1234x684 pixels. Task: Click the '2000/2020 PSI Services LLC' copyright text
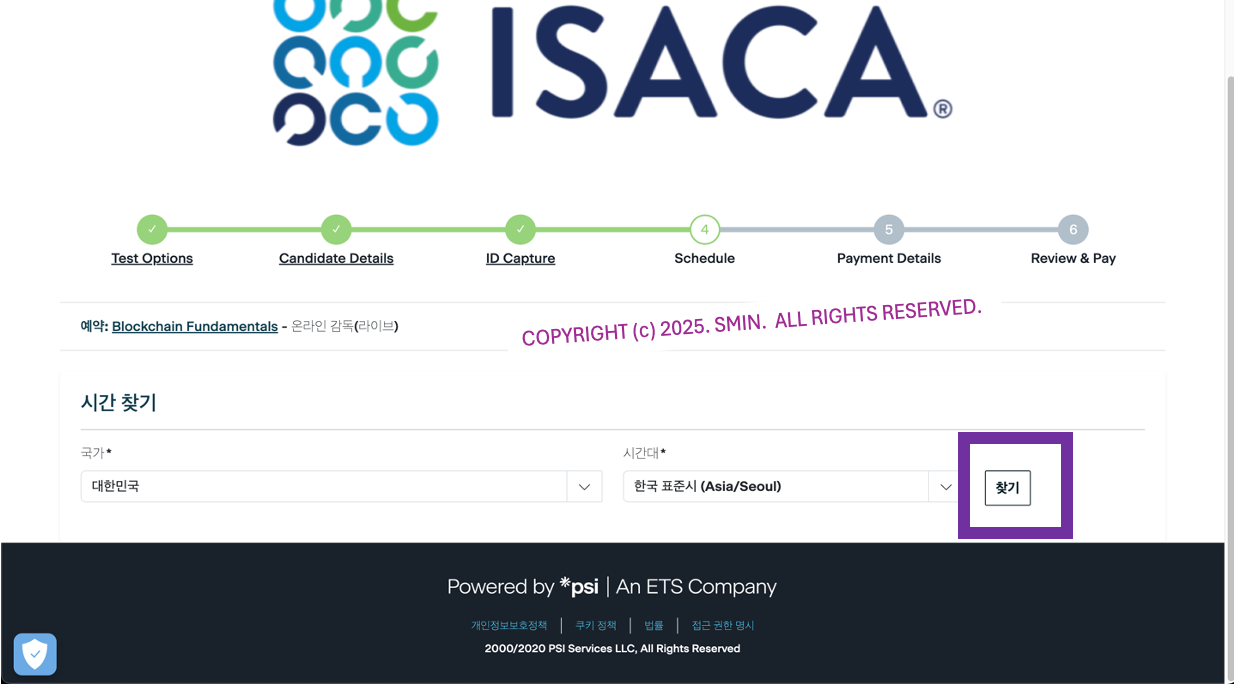point(612,649)
